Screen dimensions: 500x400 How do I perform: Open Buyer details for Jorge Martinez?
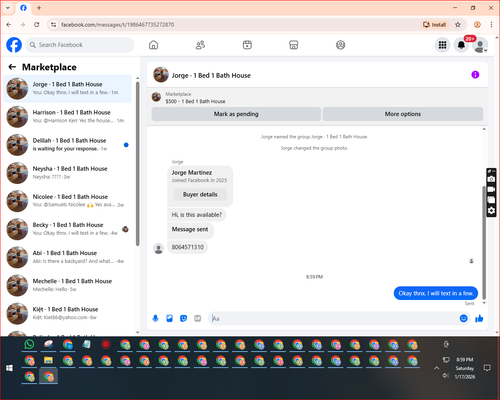pos(200,194)
